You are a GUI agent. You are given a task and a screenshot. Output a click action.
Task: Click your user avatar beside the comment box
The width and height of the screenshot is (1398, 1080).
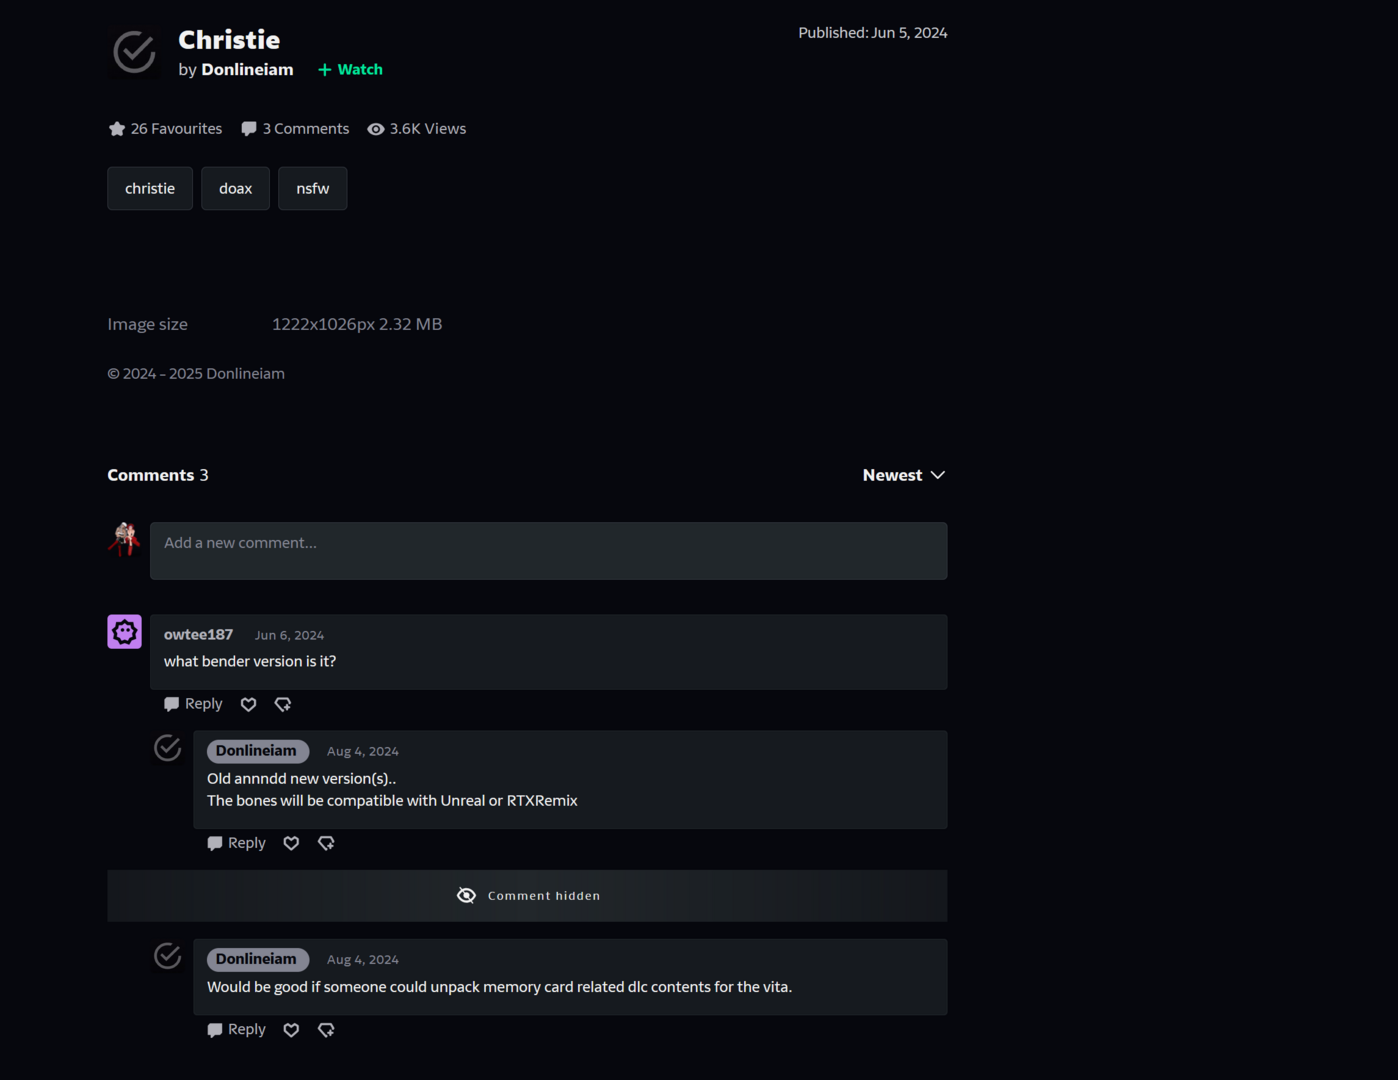coord(125,539)
